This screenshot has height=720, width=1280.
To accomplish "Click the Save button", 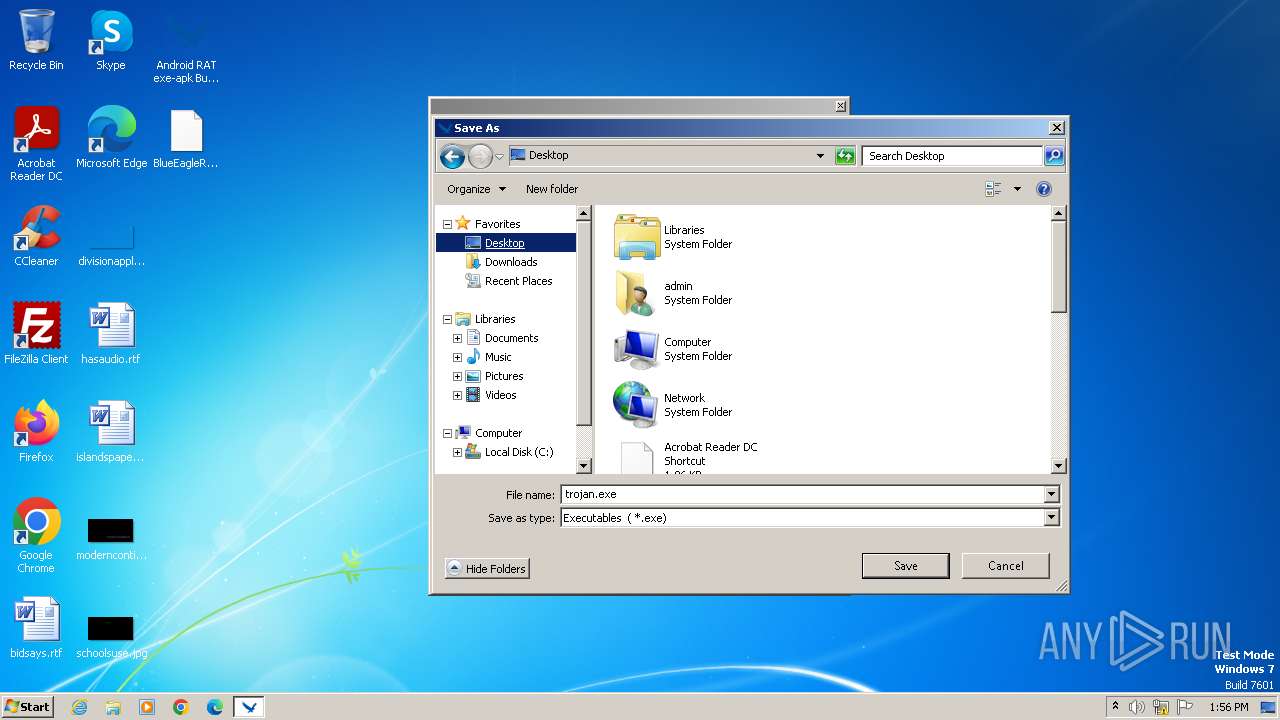I will click(x=905, y=566).
